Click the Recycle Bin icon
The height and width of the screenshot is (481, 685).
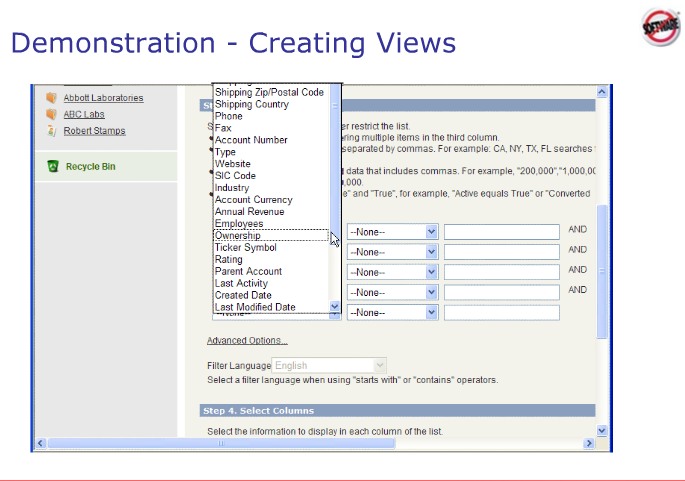[53, 166]
